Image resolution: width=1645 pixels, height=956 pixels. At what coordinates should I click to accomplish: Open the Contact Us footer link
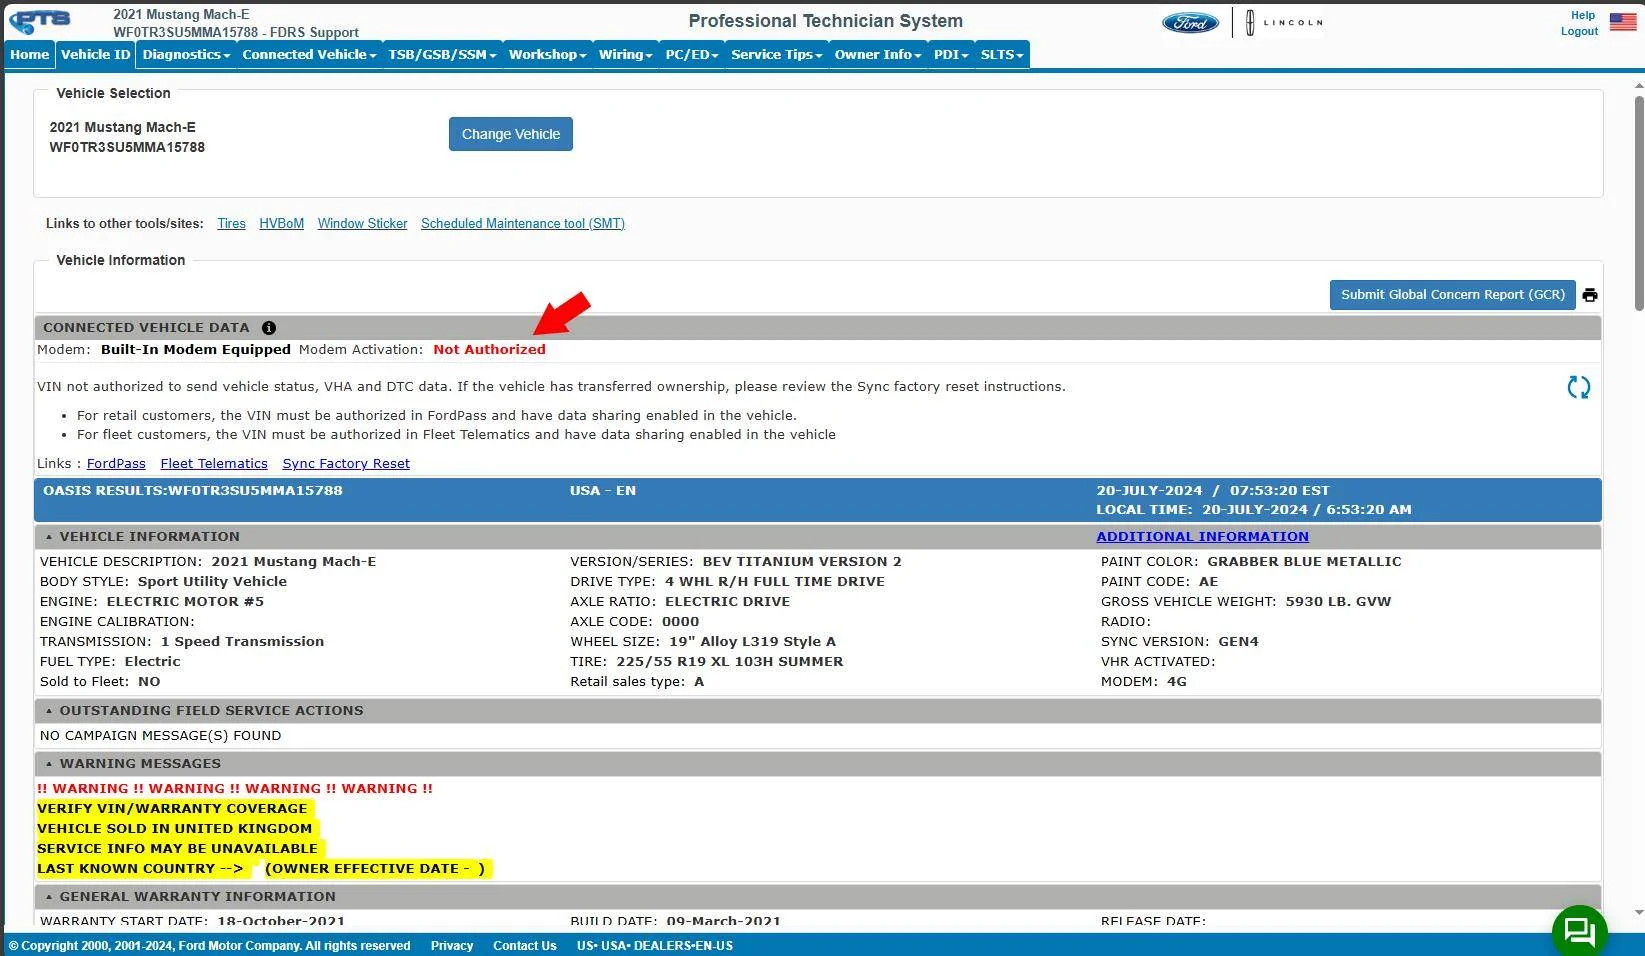[x=525, y=946]
